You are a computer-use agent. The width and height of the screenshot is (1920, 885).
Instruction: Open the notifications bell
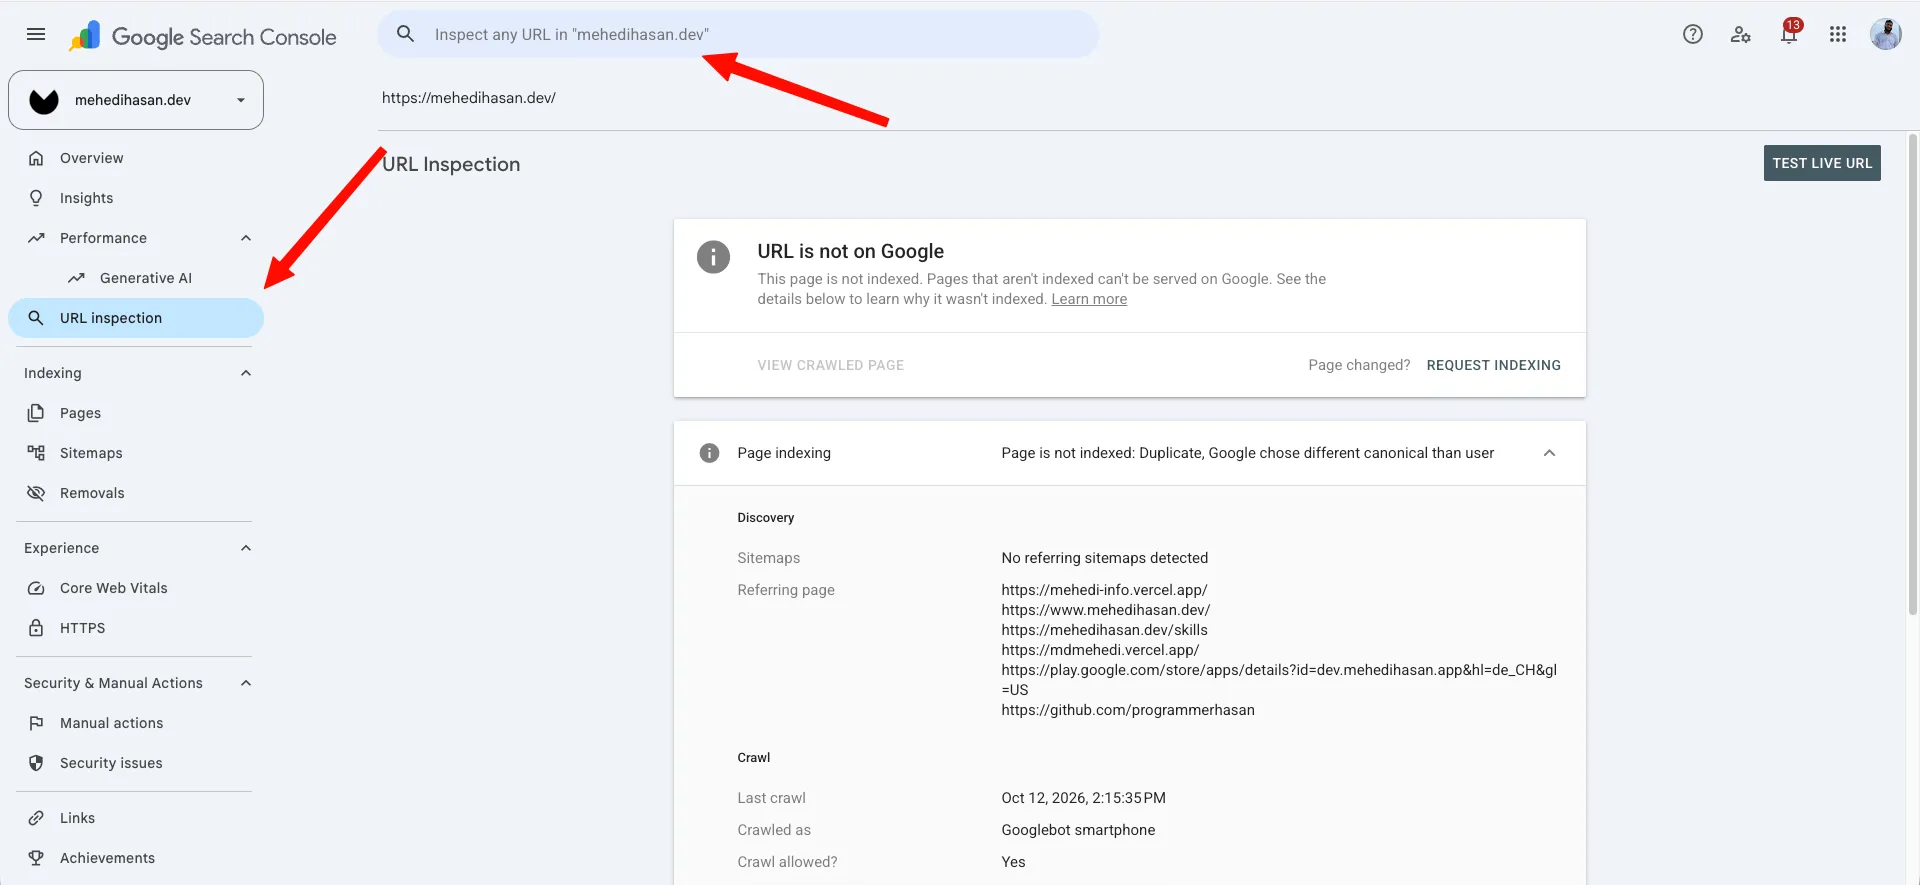coord(1788,34)
